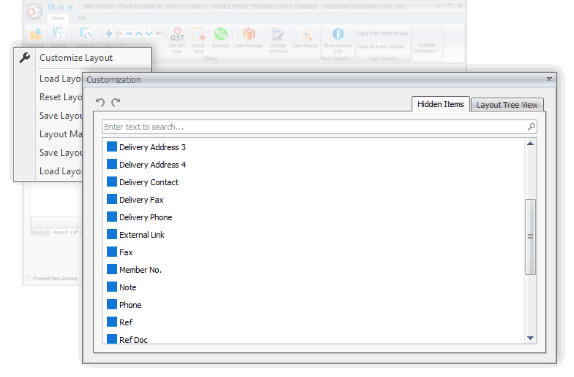
Task: Click the blue icon beside External Link
Action: click(112, 234)
